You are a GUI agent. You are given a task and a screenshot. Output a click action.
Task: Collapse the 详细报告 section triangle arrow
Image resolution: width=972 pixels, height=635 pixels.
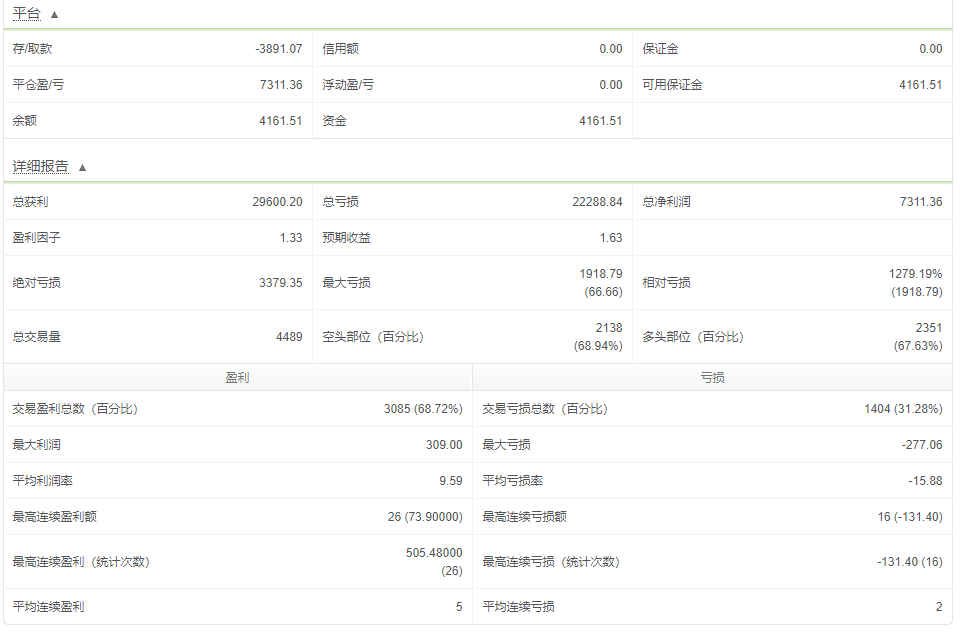(82, 167)
